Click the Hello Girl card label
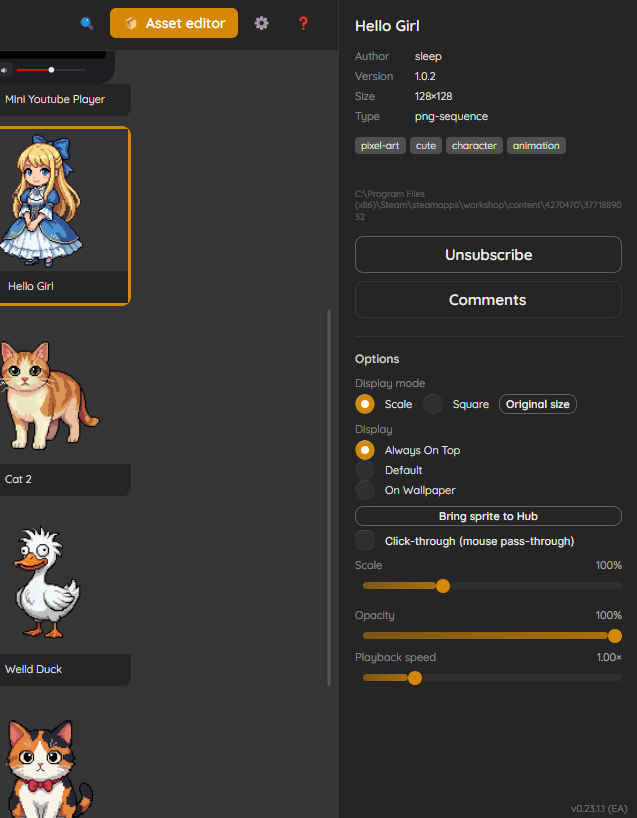Screen dimensions: 637x818 31,286
